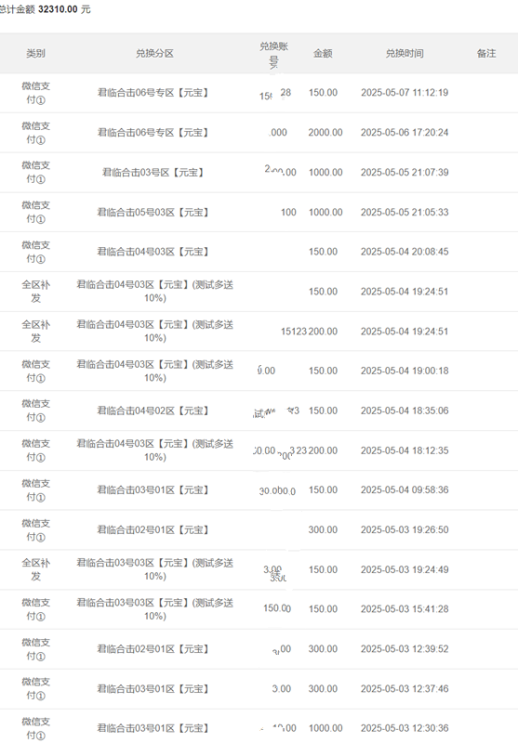
Task: Click the 兑换分区 column header
Action: click(x=154, y=53)
